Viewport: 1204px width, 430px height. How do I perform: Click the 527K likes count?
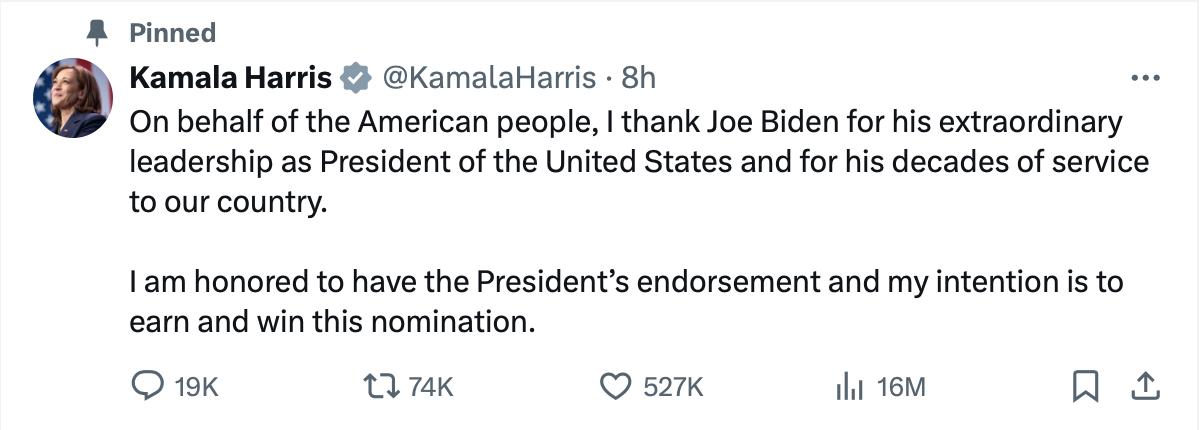pos(673,386)
